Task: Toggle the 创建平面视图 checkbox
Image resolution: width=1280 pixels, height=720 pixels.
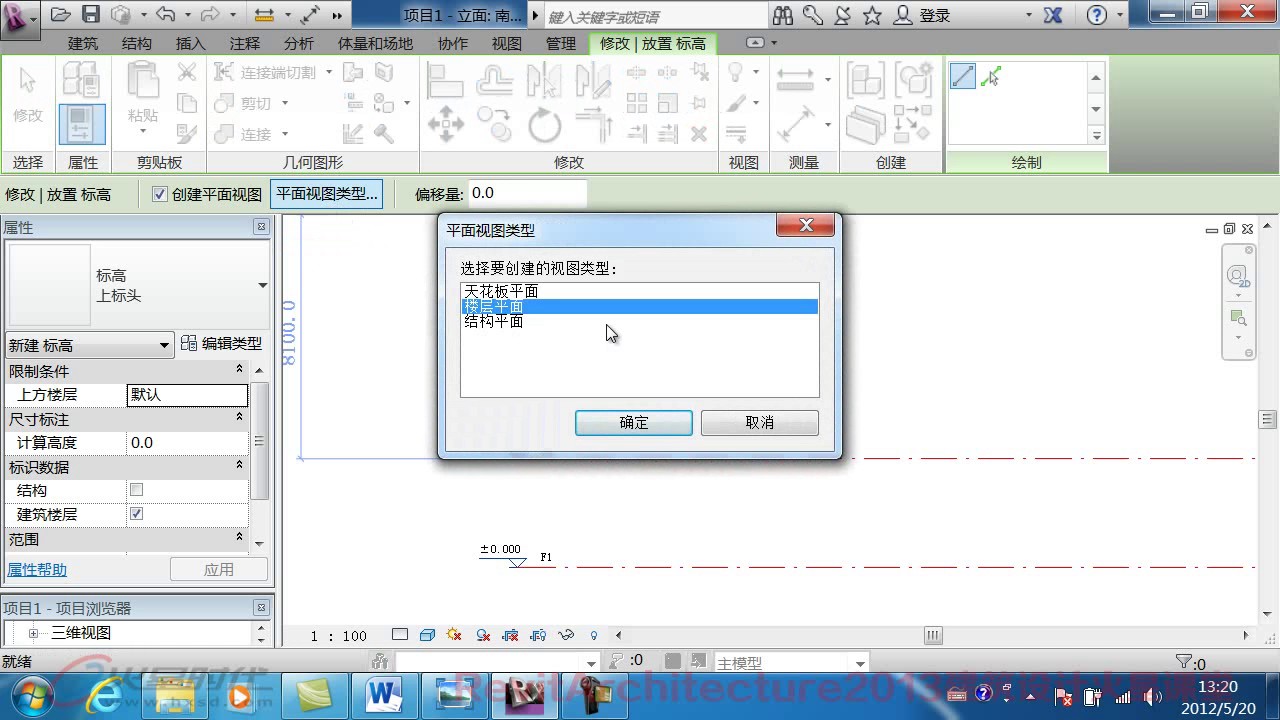Action: coord(160,194)
